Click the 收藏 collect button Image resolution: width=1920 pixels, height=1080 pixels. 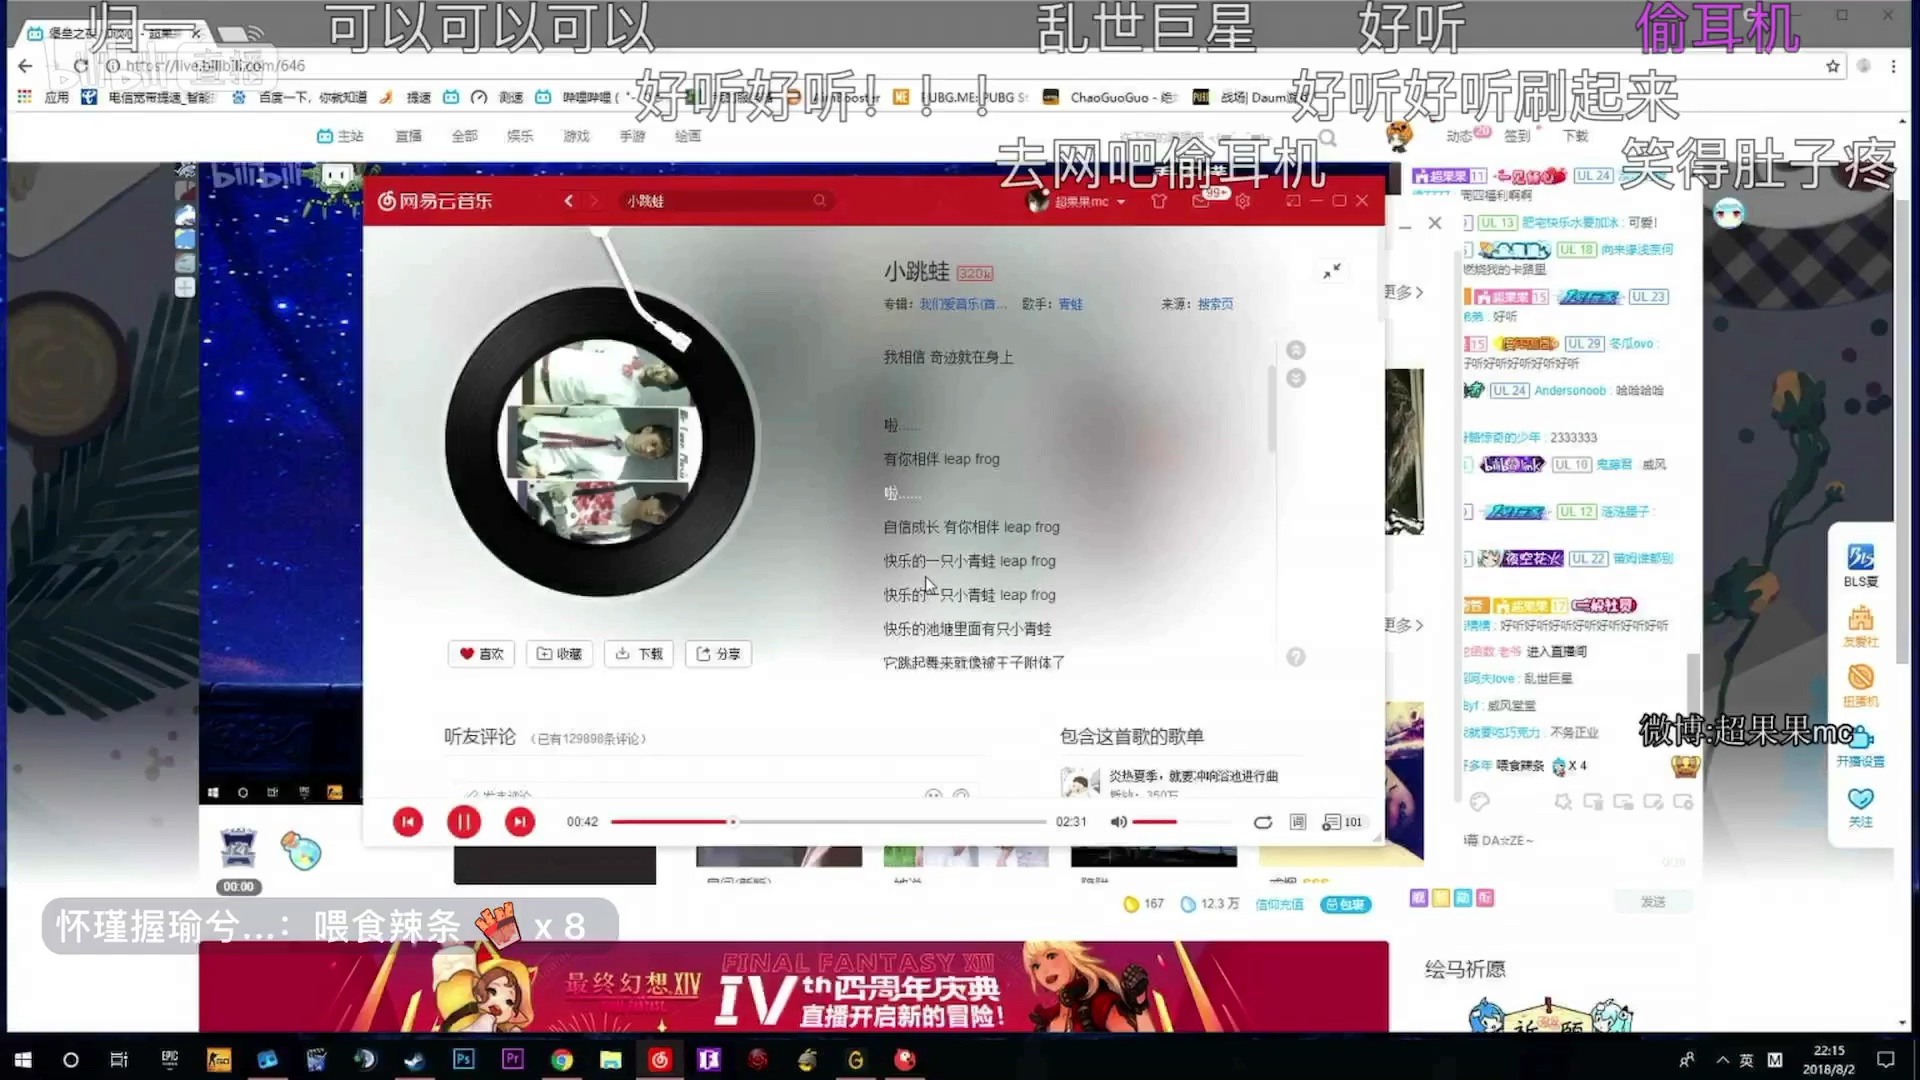coord(559,654)
